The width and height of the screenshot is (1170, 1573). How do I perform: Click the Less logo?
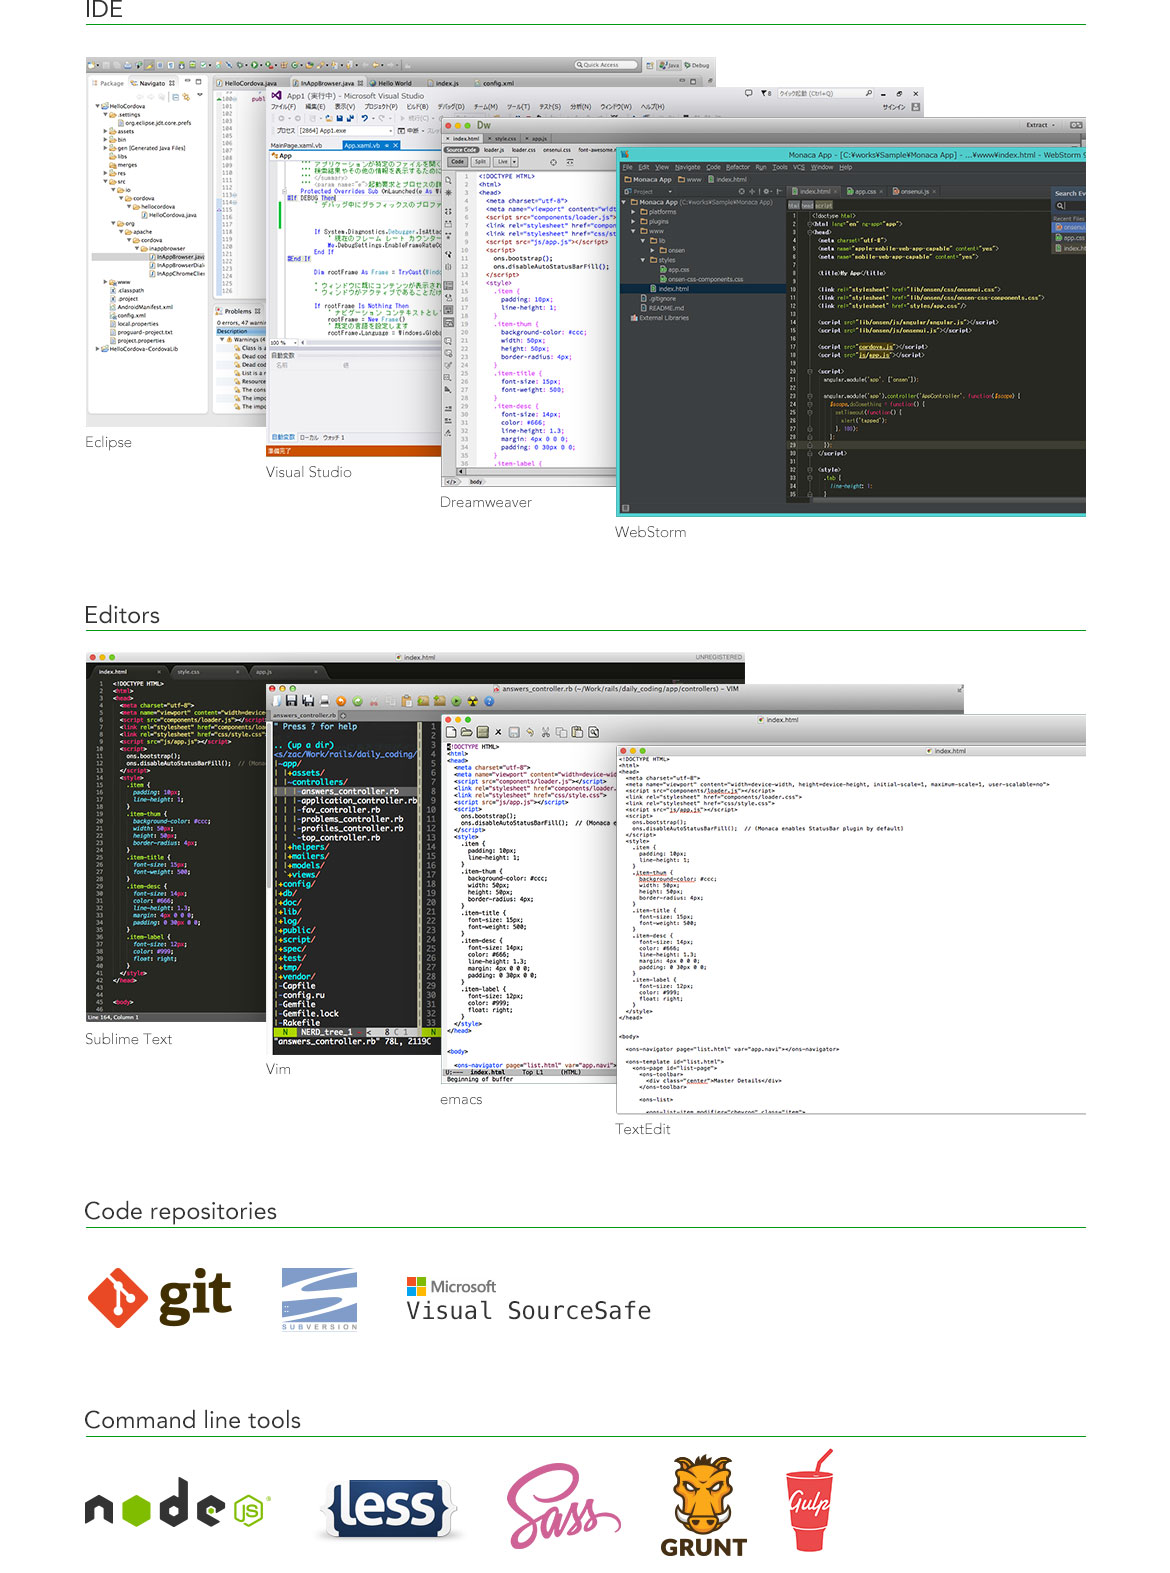[389, 1507]
